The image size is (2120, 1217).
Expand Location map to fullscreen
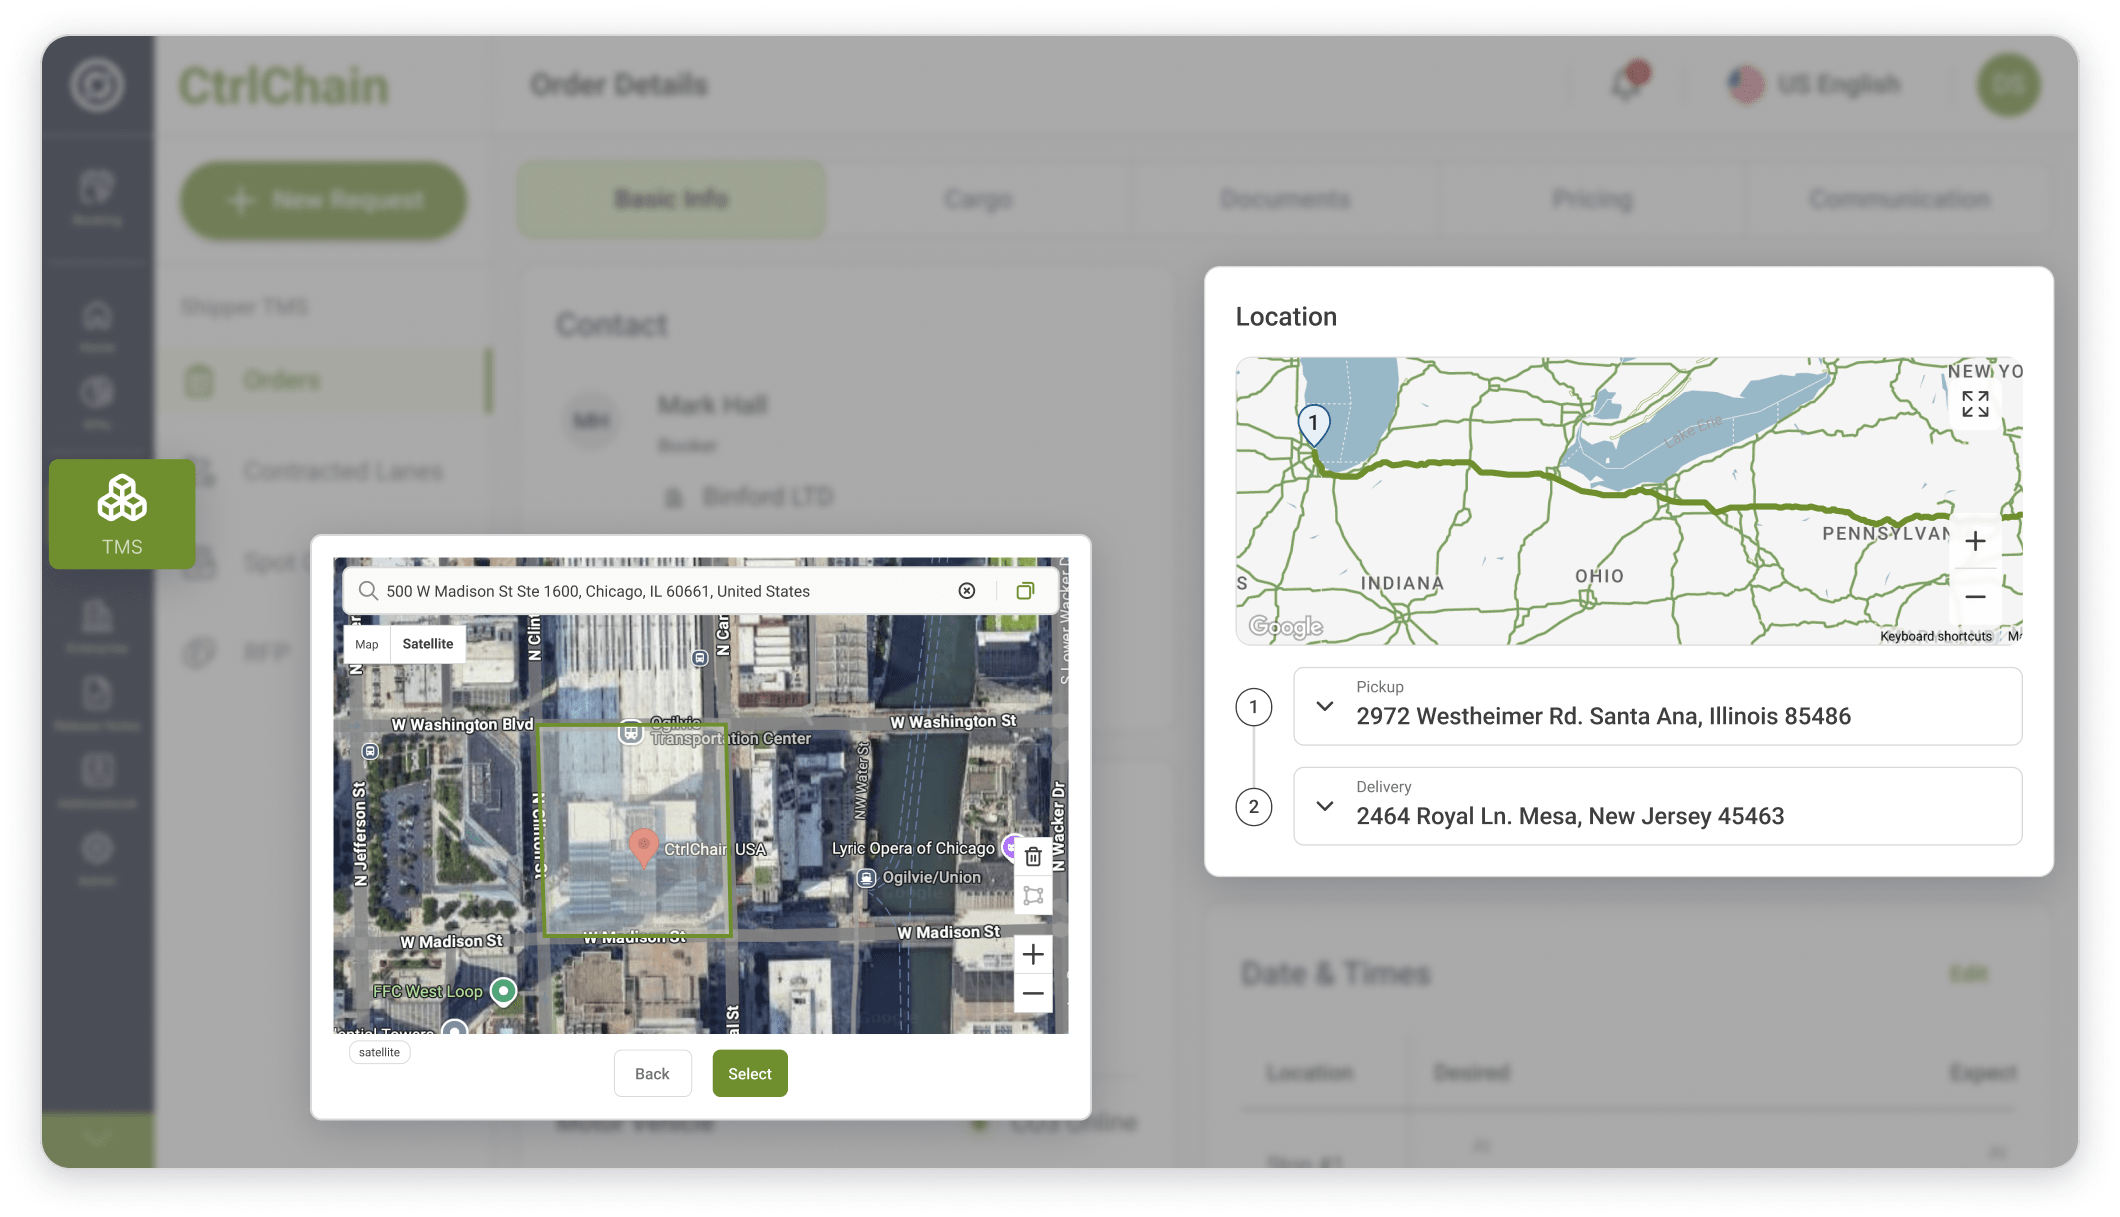tap(1975, 404)
